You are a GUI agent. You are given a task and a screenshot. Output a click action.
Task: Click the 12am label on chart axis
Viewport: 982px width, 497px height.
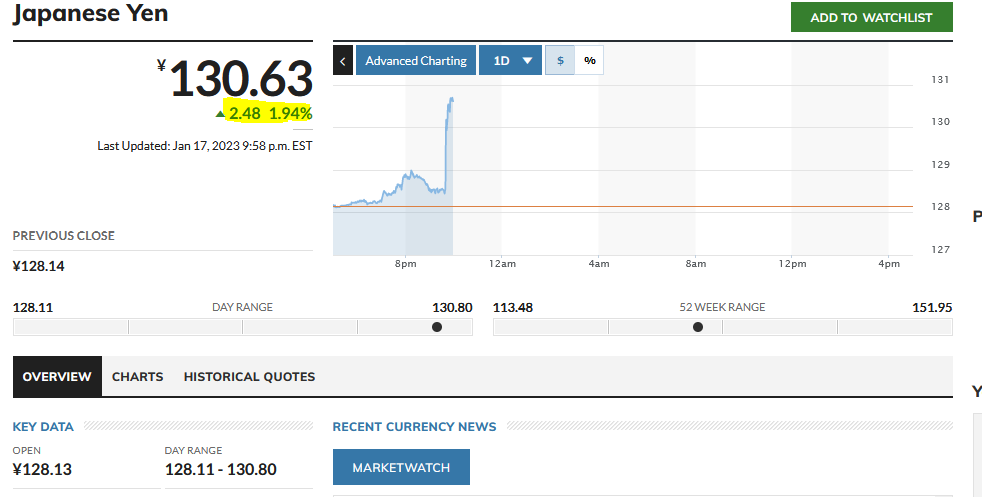[x=502, y=264]
